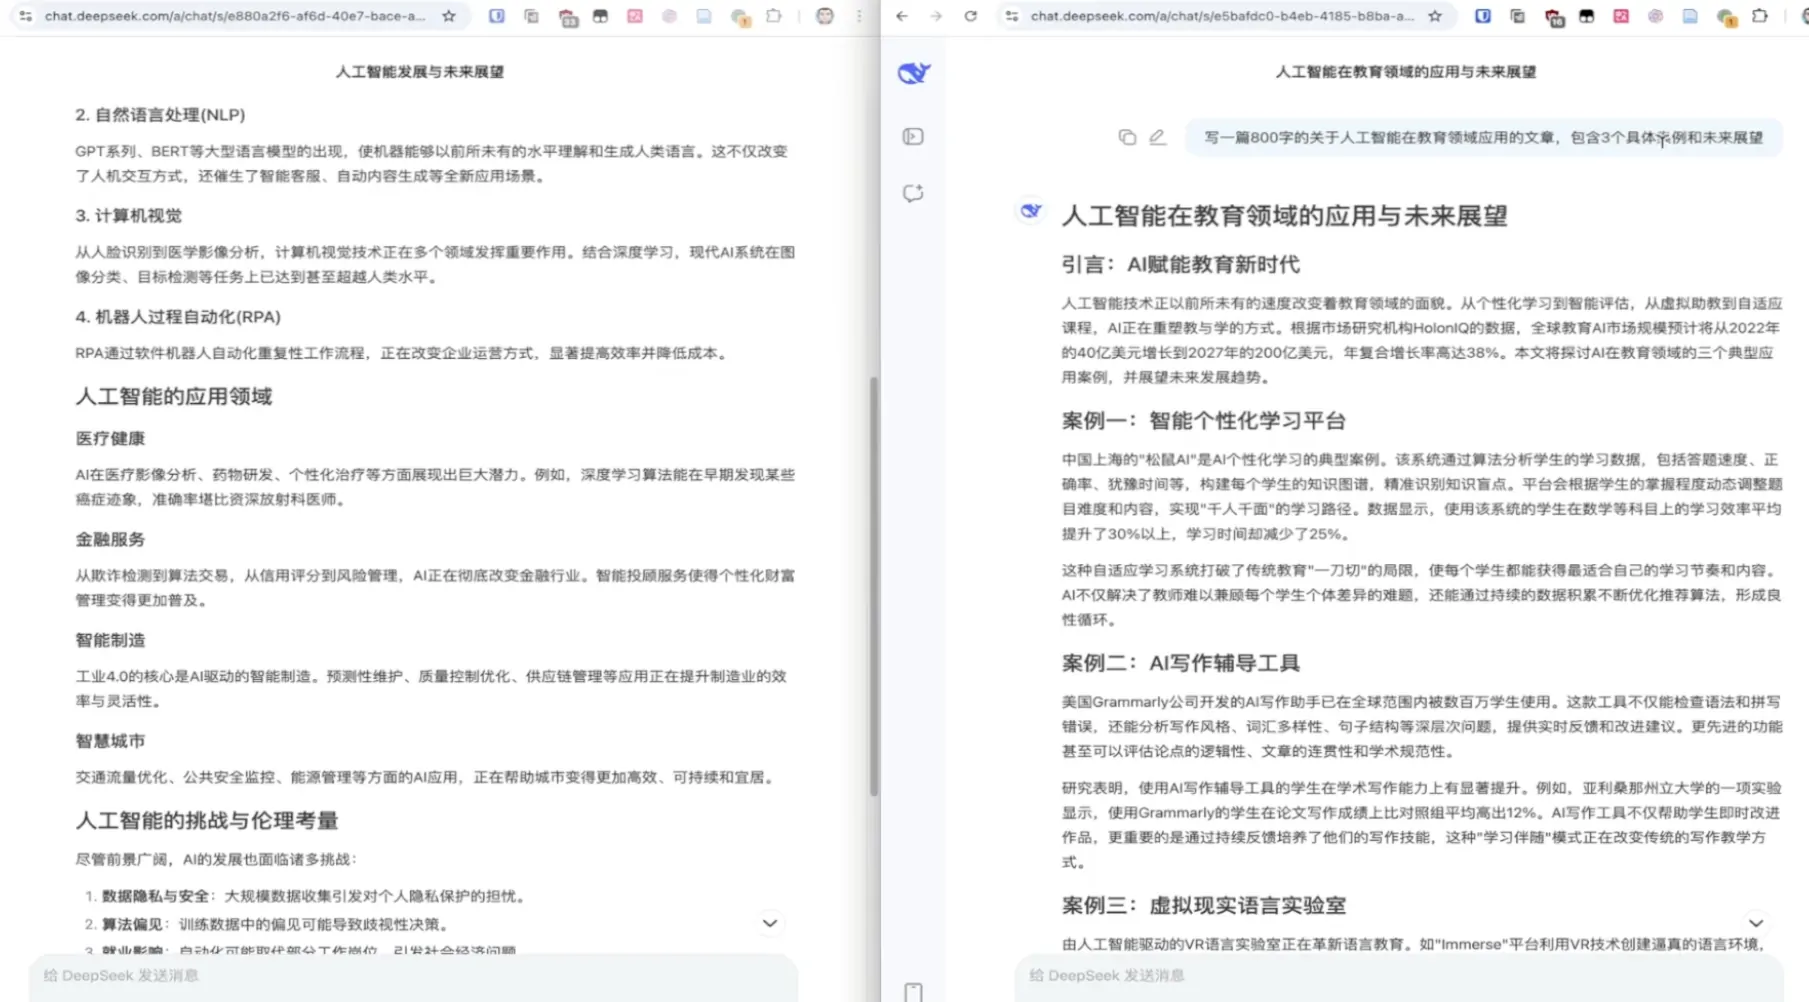The height and width of the screenshot is (1002, 1809).
Task: Start a new chat from the sidebar
Action: pyautogui.click(x=913, y=193)
